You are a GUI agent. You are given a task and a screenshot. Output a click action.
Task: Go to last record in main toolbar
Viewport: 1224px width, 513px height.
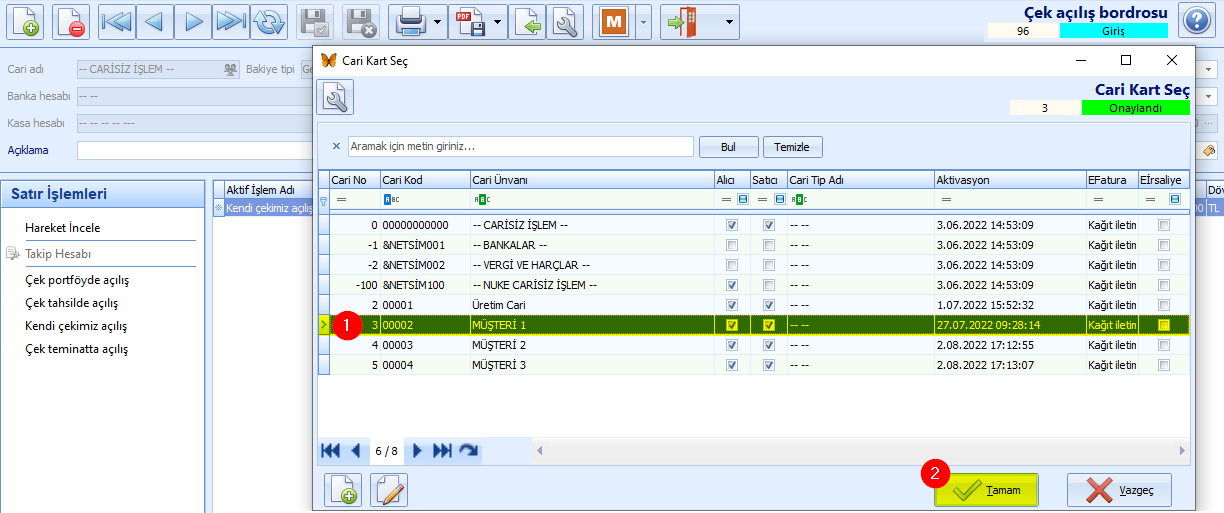coord(231,21)
